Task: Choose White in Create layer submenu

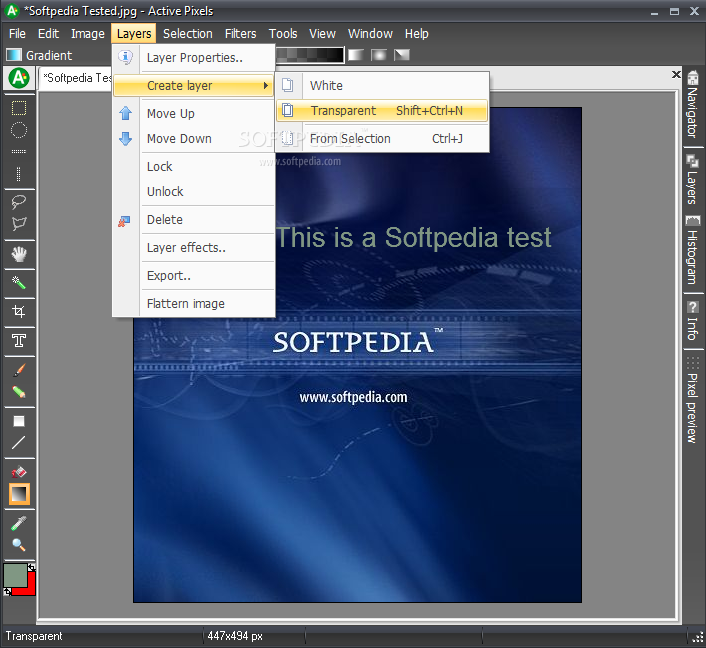Action: [382, 86]
